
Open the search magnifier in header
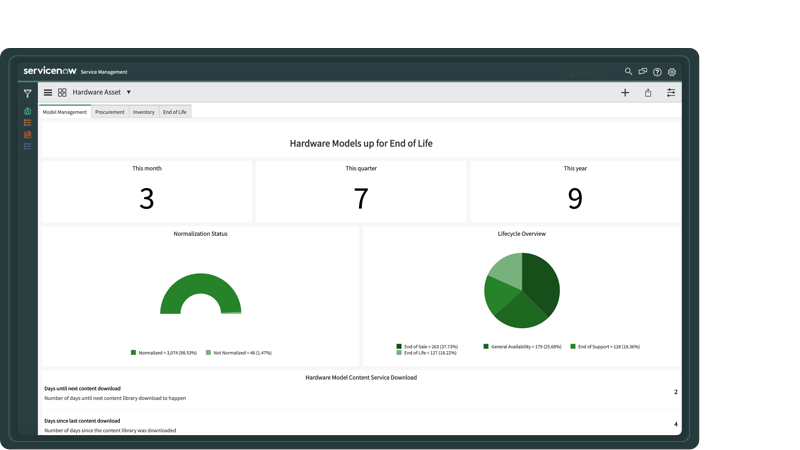point(629,71)
